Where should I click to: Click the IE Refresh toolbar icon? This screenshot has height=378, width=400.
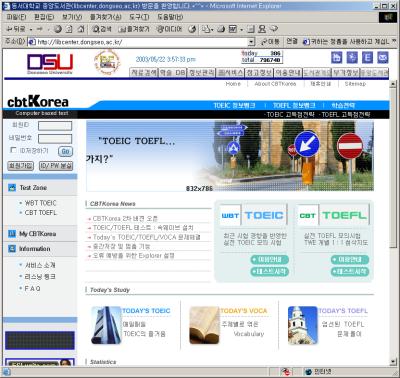[69, 29]
